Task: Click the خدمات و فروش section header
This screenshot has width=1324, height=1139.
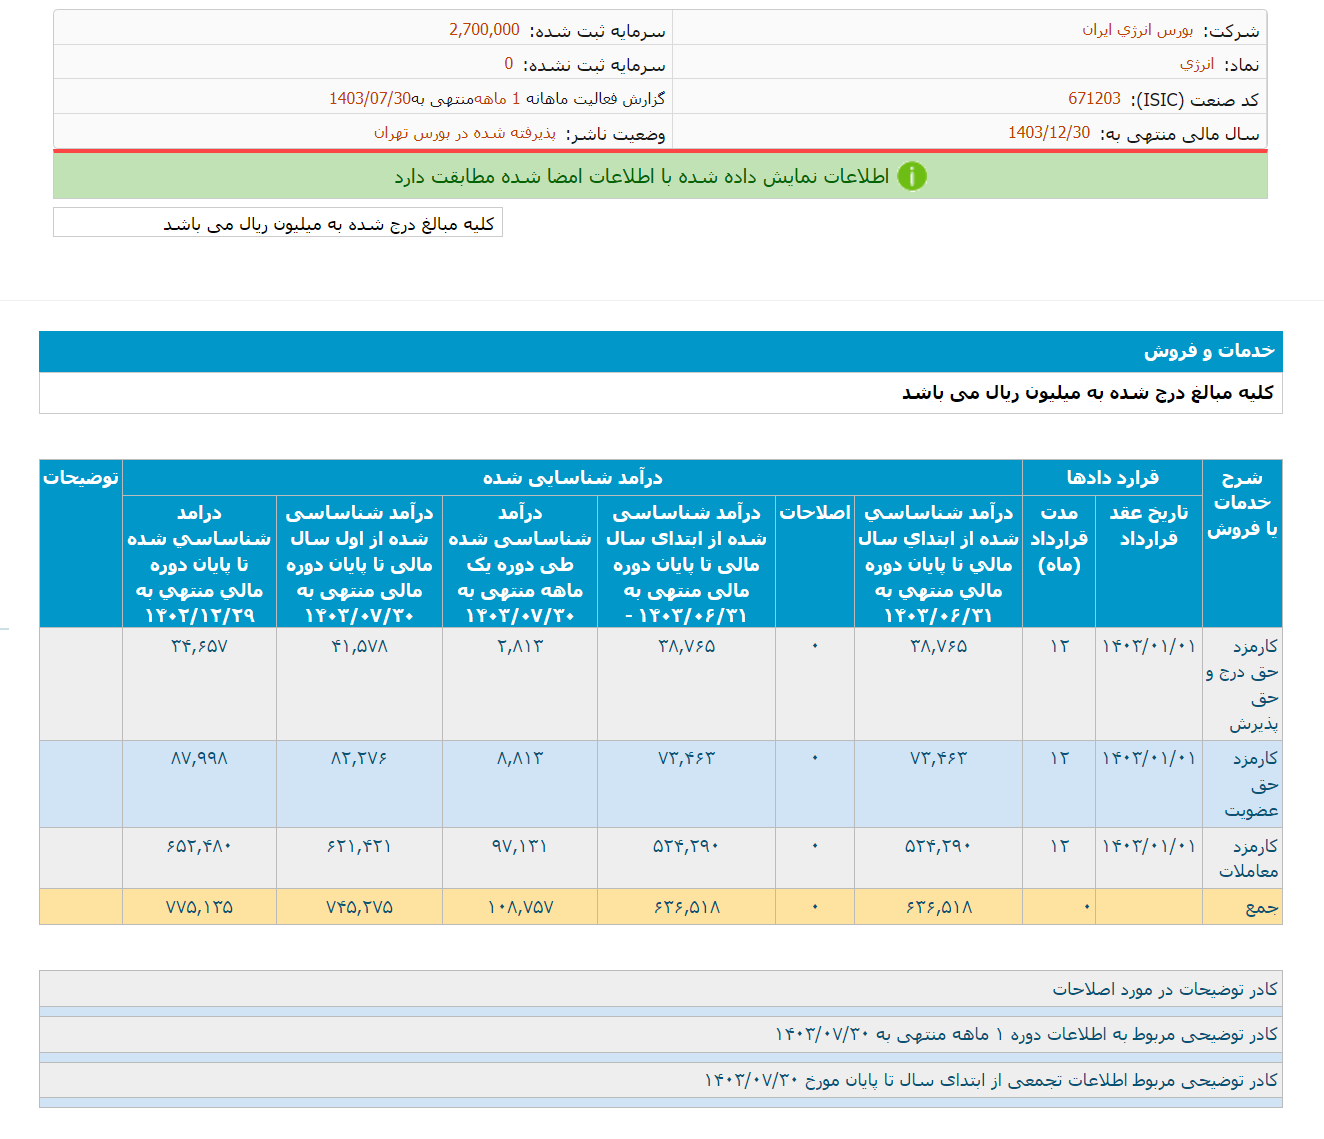Action: coord(661,351)
